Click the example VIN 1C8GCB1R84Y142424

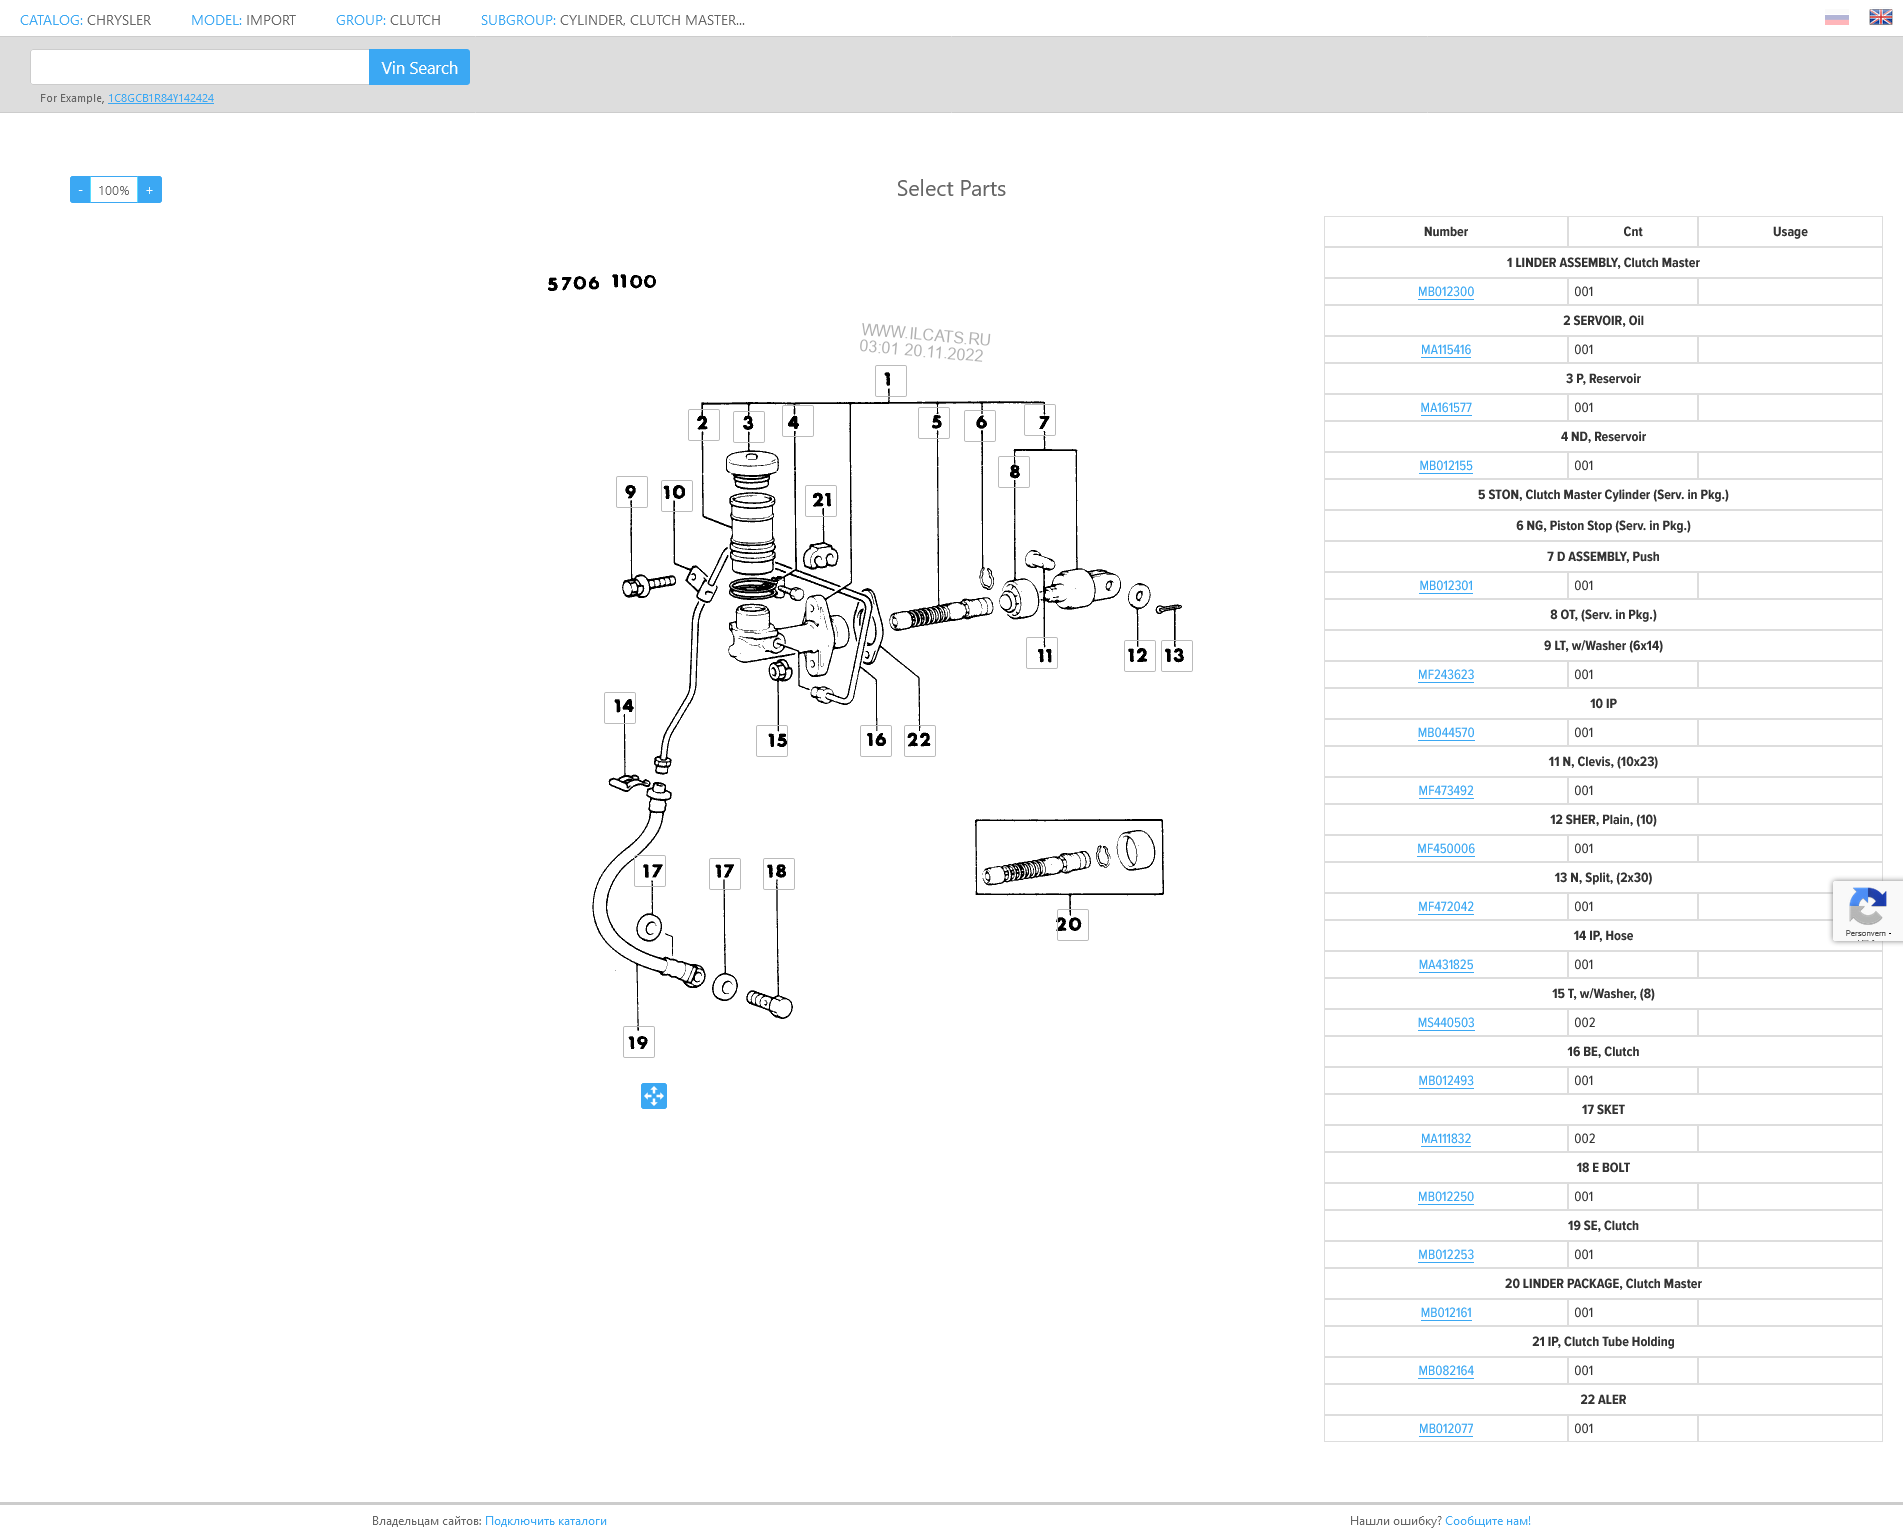161,98
